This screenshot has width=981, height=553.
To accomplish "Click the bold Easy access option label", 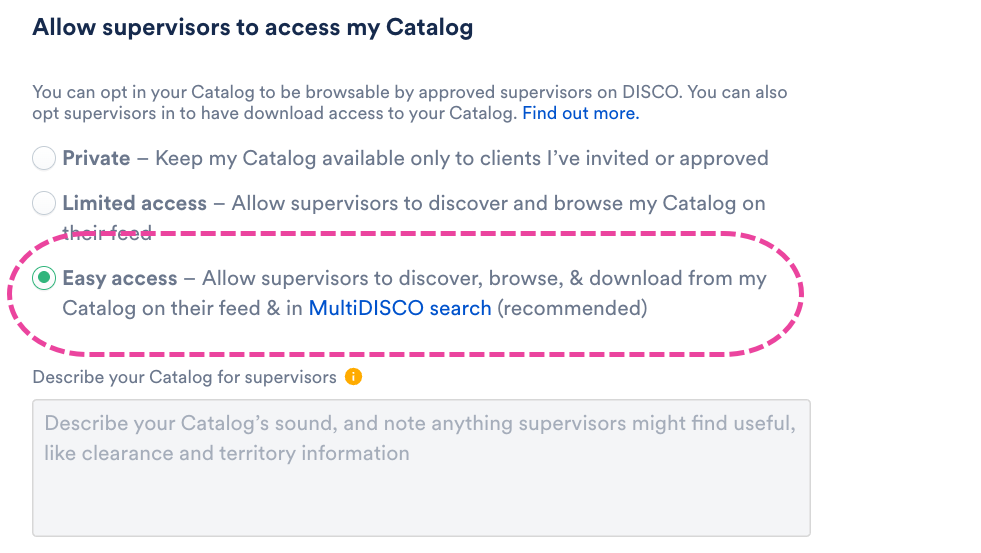I will pyautogui.click(x=120, y=278).
